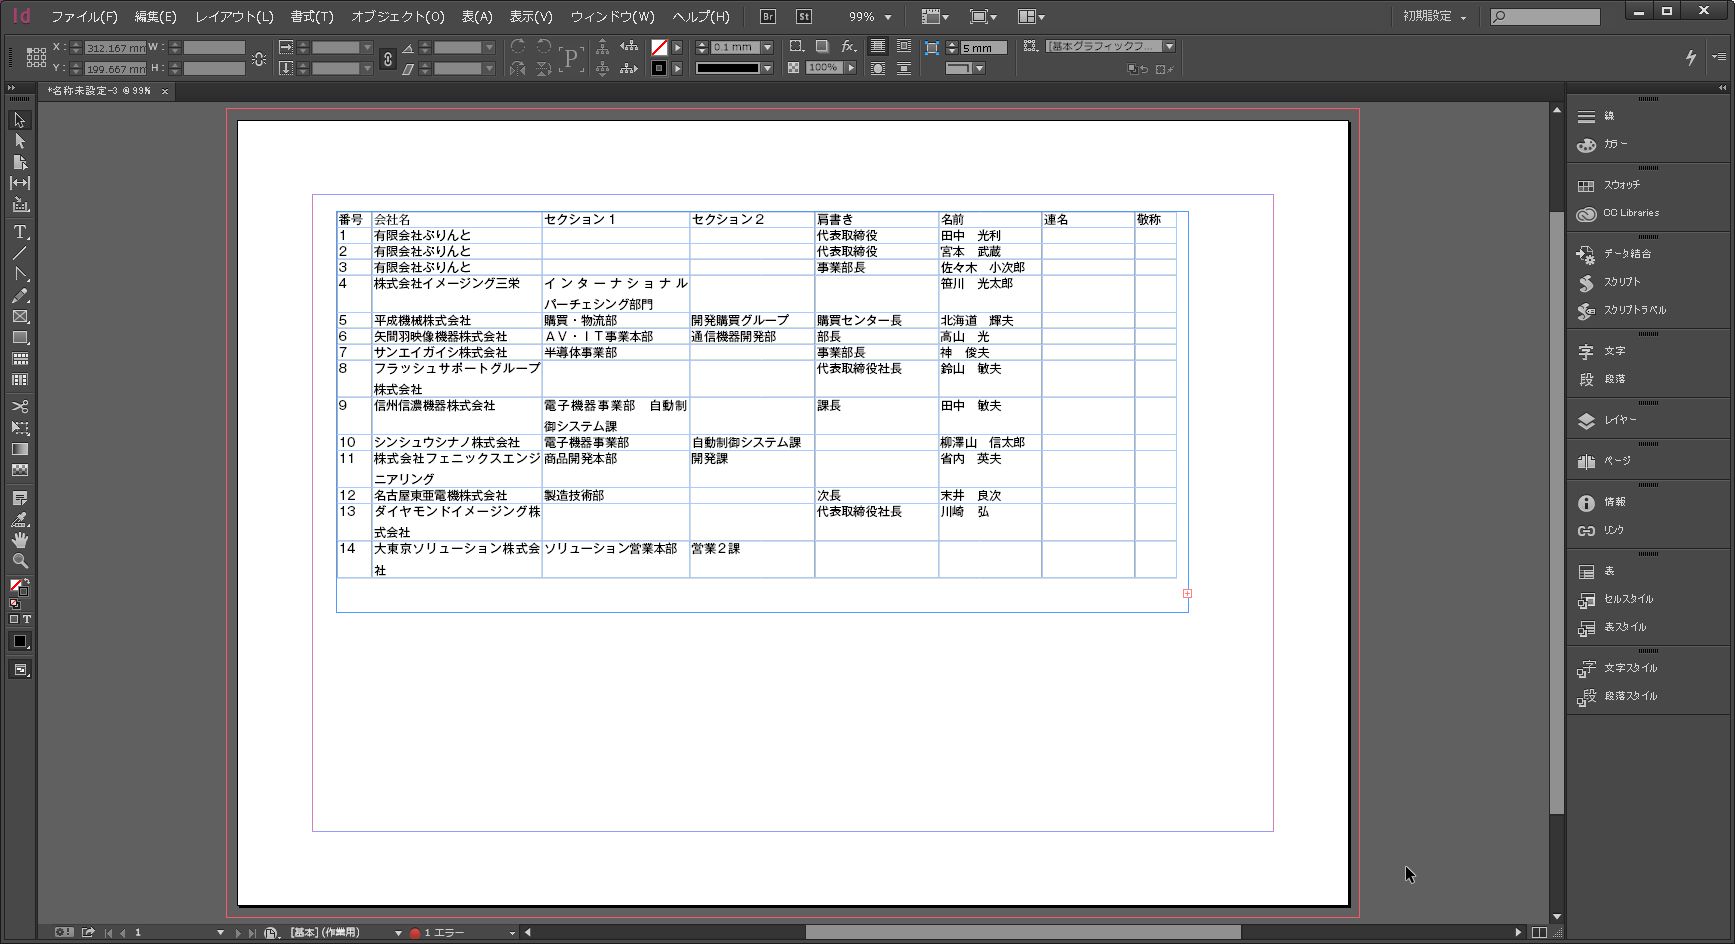The image size is (1735, 944).
Task: Click the reference point locator grid
Action: [x=36, y=57]
